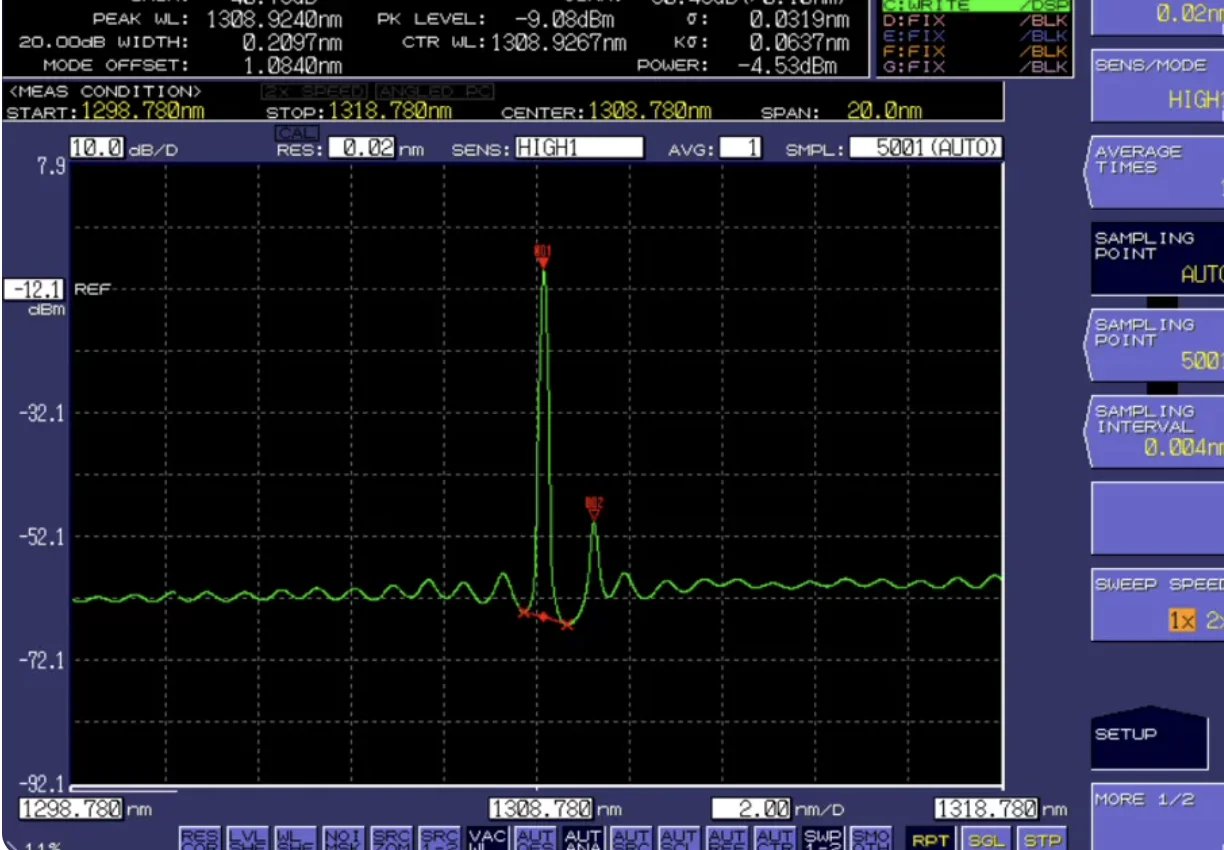Click the SMO OTH status icon
This screenshot has width=1224, height=850.
click(x=871, y=838)
